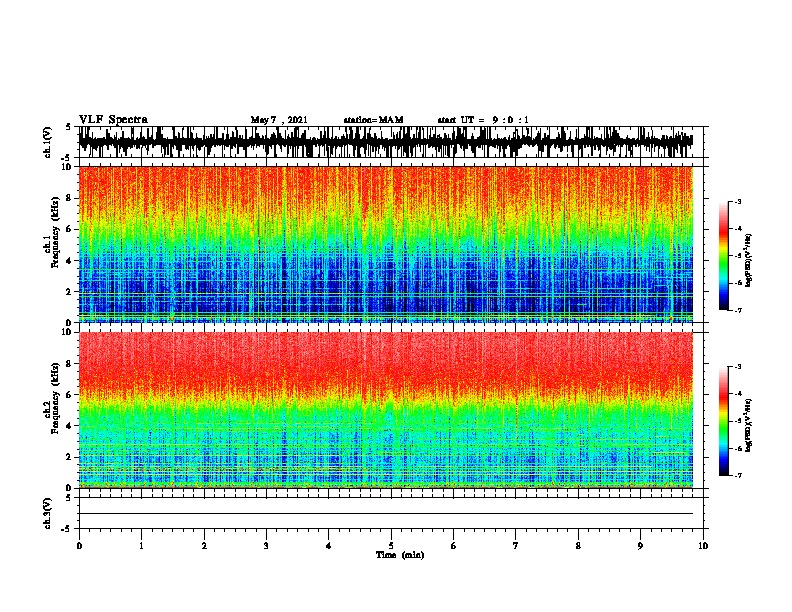The image size is (792, 612).
Task: Click the "-3" label on ch.1 color bar
Action: (x=737, y=201)
